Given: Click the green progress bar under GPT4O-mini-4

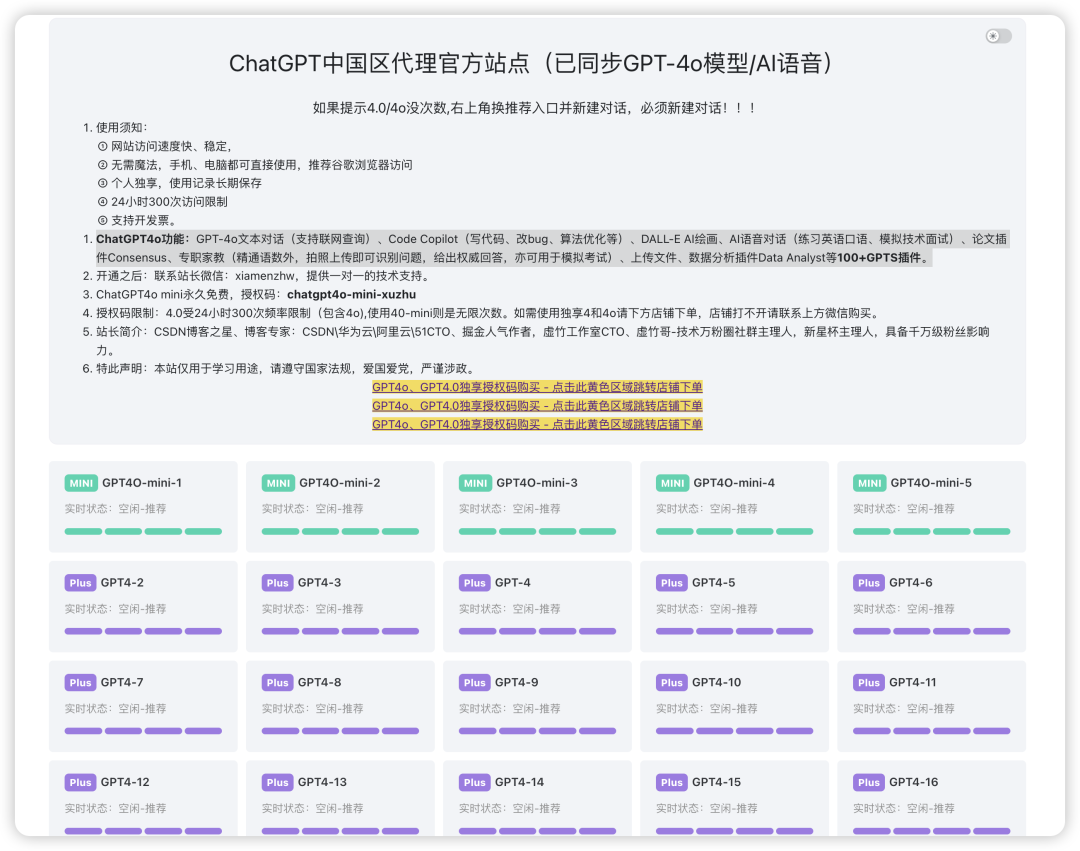Looking at the screenshot, I should [734, 532].
